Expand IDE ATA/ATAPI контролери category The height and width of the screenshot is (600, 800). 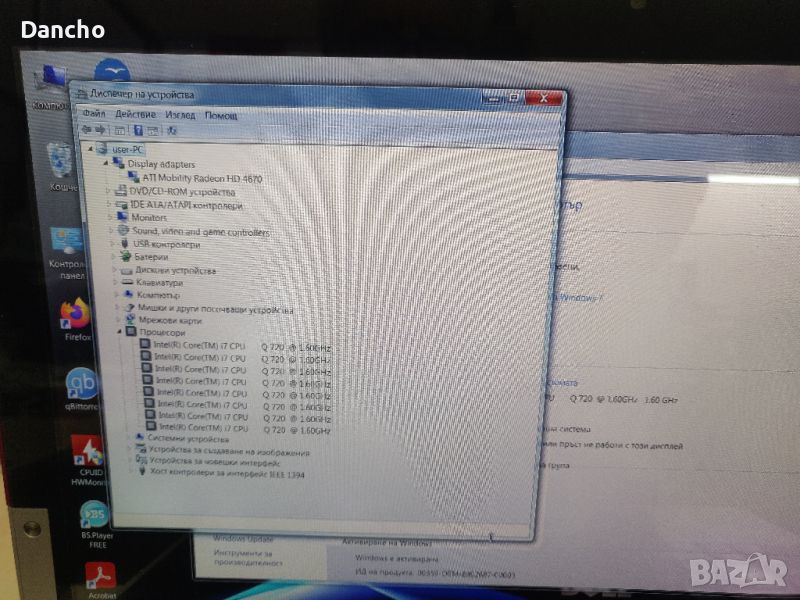[x=109, y=205]
